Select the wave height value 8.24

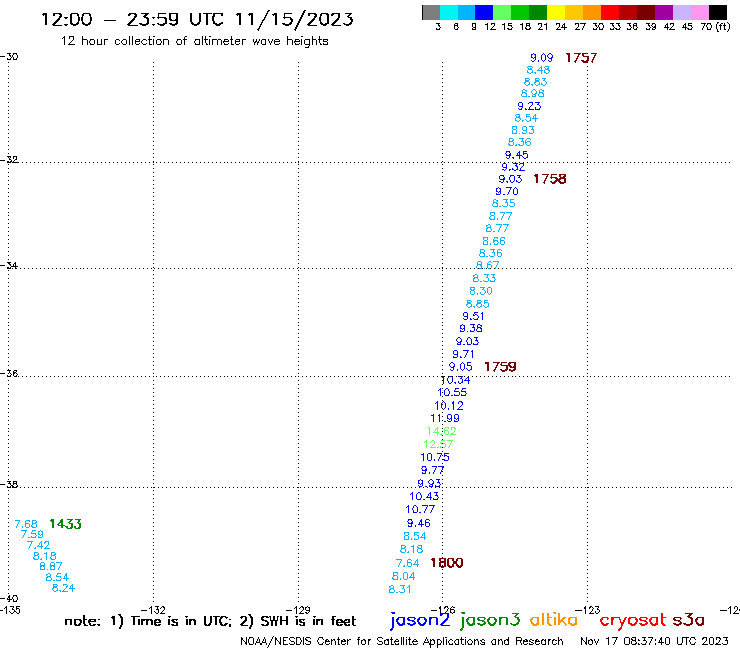63,588
